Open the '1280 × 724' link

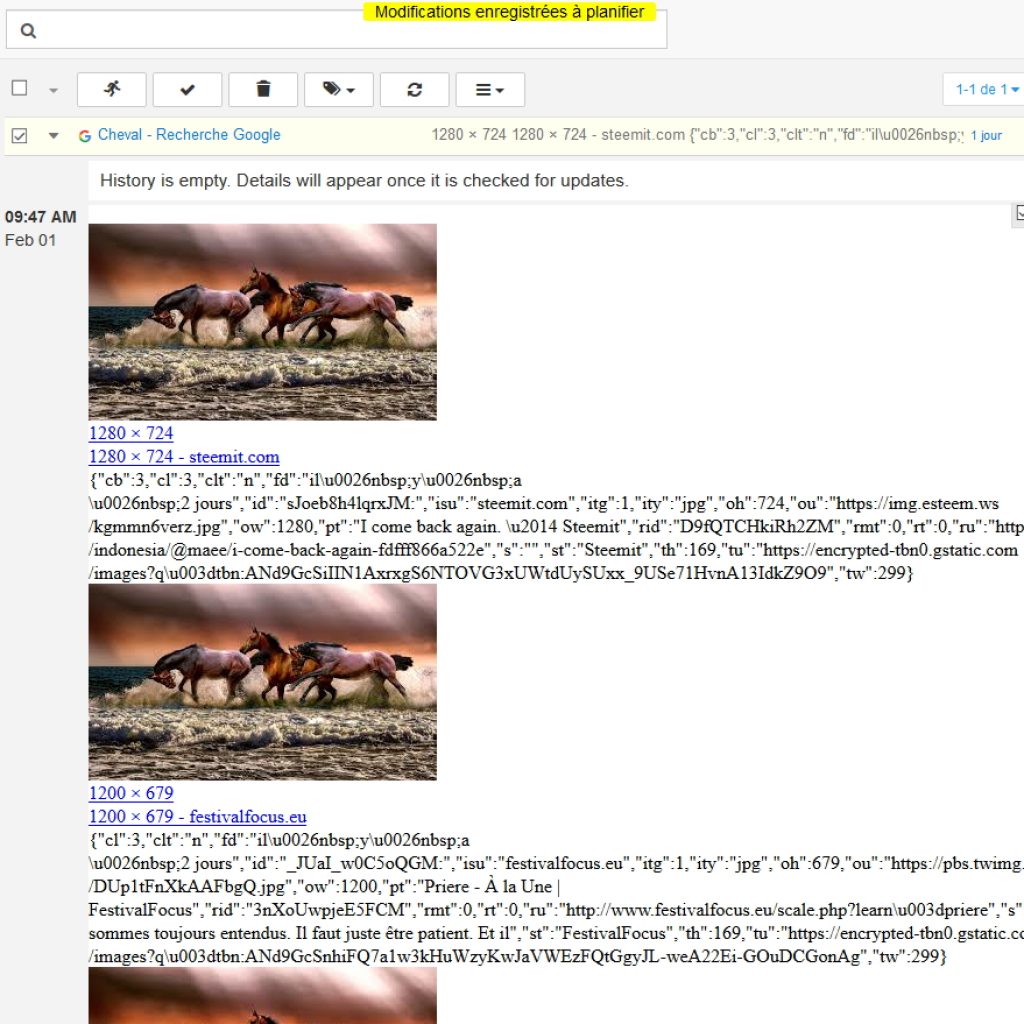[131, 433]
